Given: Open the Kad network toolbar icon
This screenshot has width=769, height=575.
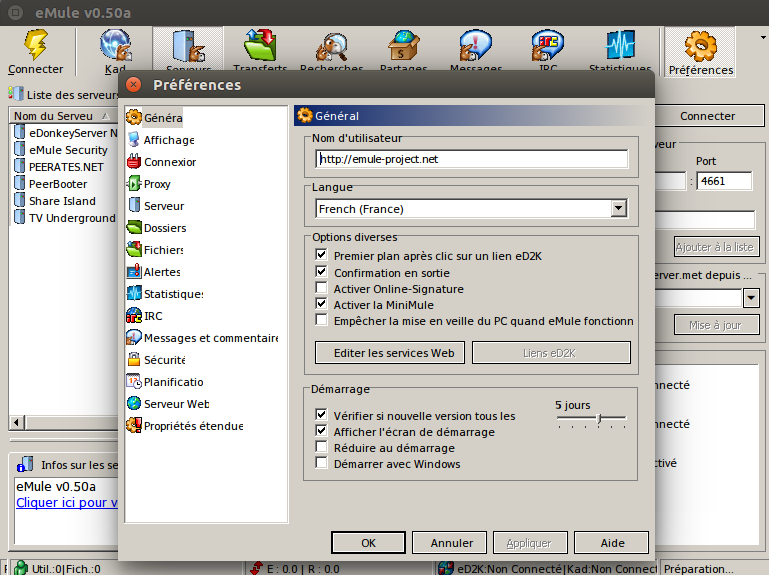Looking at the screenshot, I should pyautogui.click(x=116, y=47).
